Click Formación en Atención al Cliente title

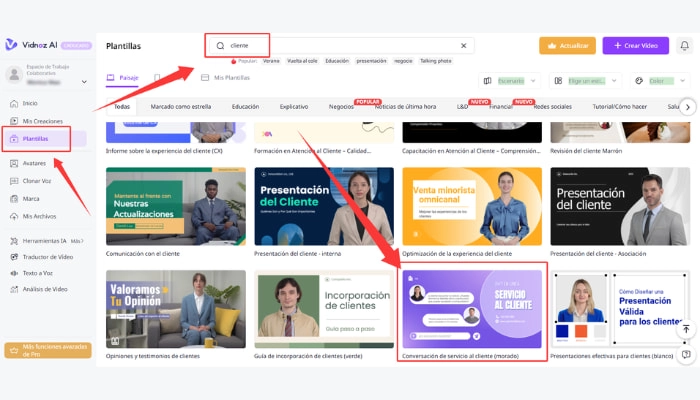(x=312, y=151)
